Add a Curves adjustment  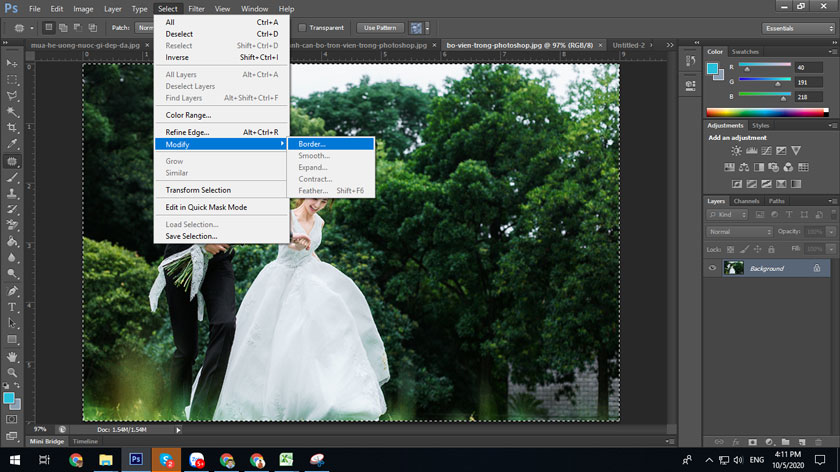(767, 151)
